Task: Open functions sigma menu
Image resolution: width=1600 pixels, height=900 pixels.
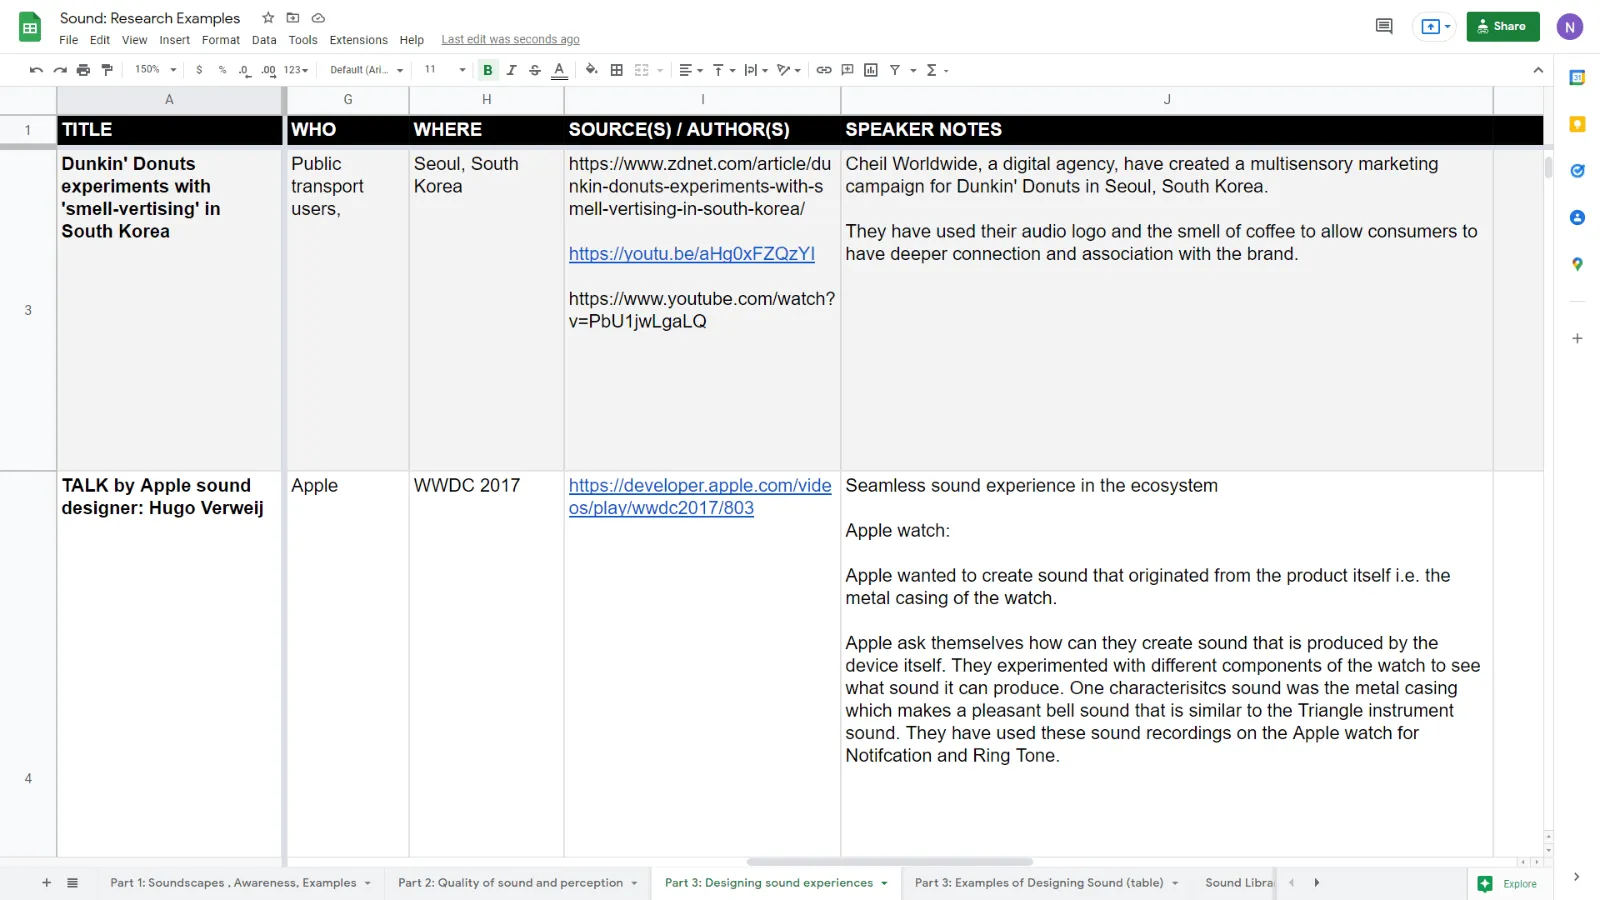Action: coord(936,70)
